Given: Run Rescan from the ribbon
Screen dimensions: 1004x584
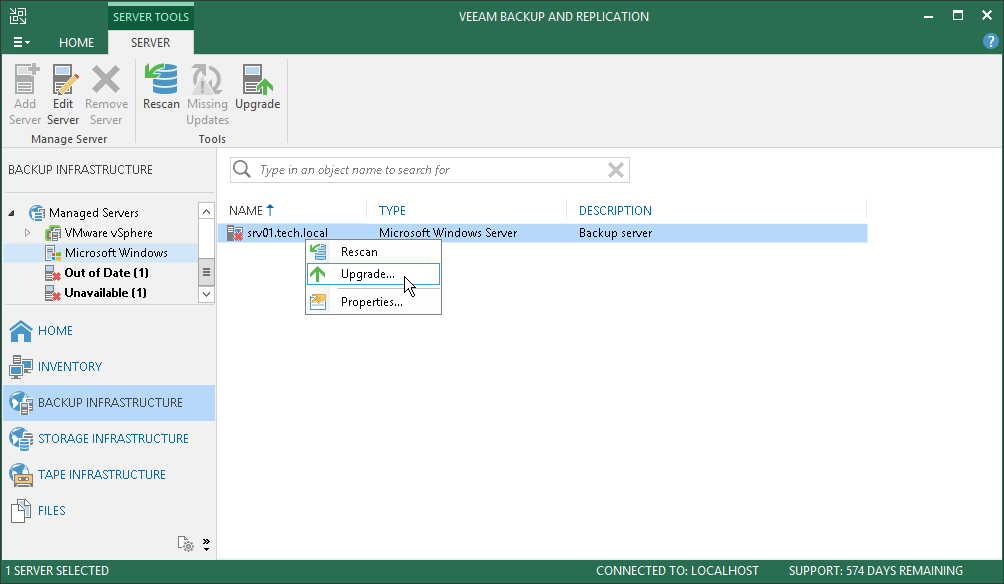Looking at the screenshot, I should pyautogui.click(x=161, y=87).
